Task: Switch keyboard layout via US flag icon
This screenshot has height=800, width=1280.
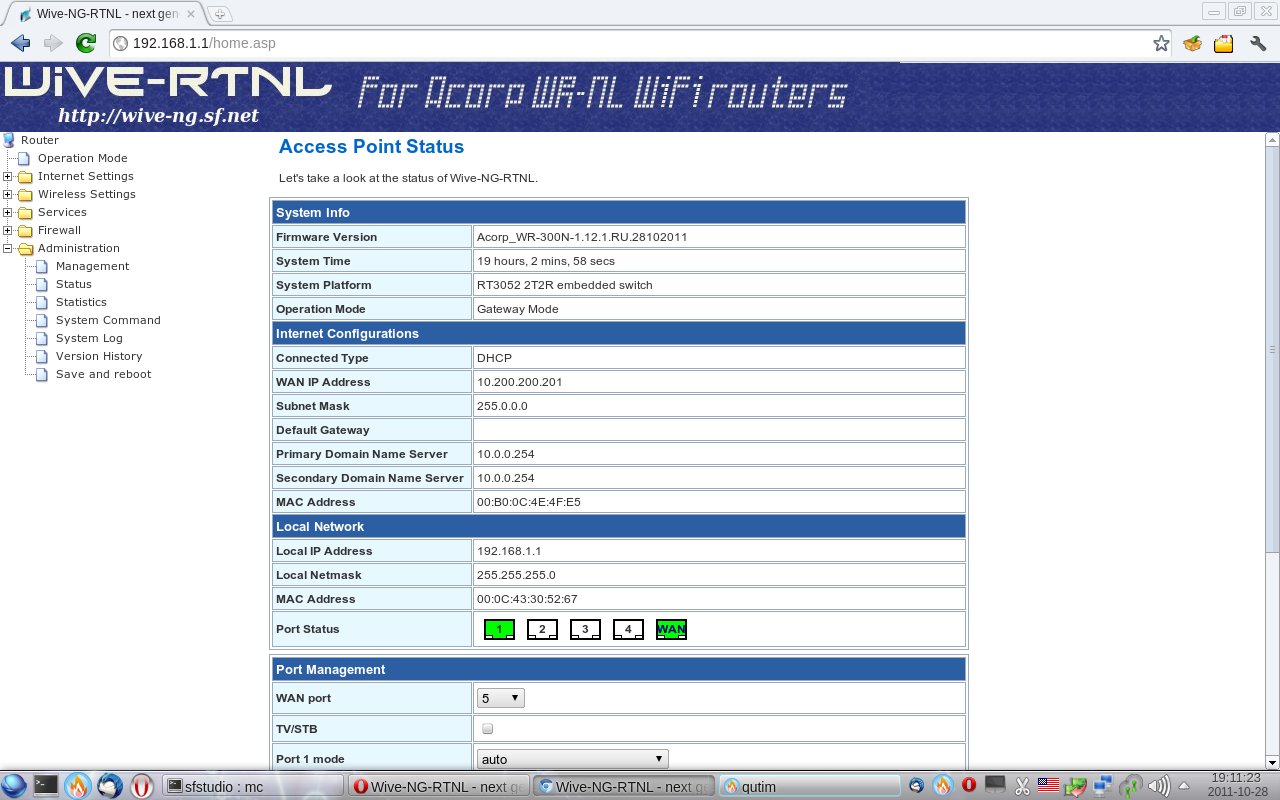Action: click(x=1048, y=786)
